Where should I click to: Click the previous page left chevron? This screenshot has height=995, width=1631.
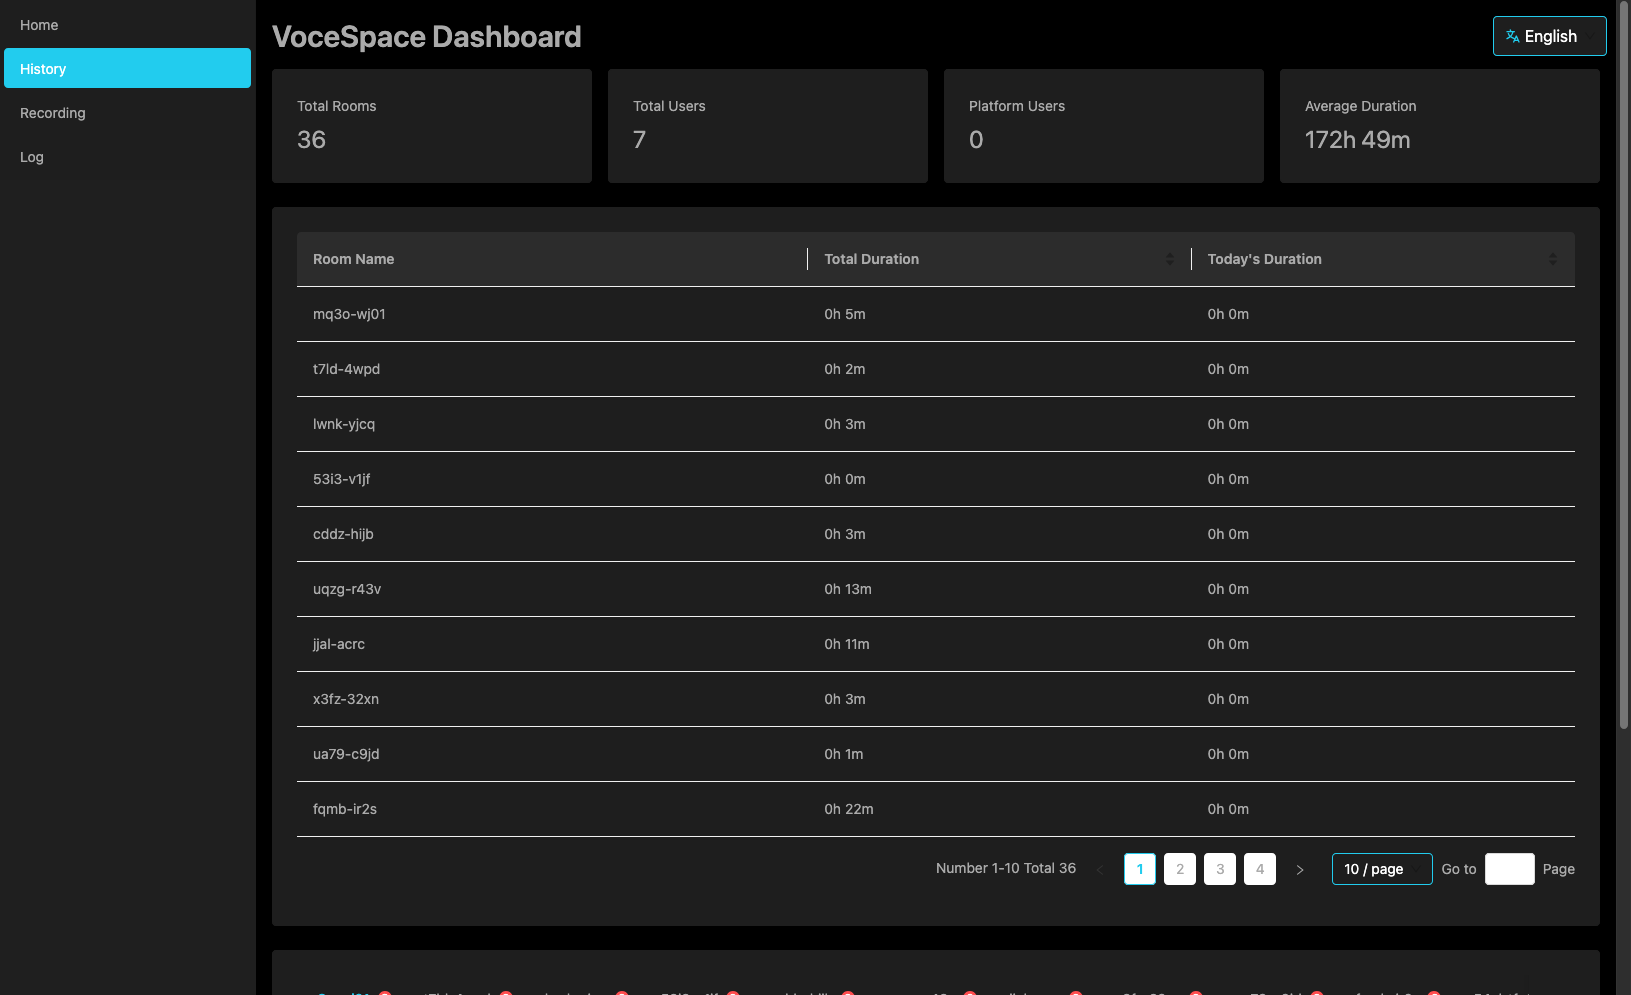click(x=1100, y=869)
